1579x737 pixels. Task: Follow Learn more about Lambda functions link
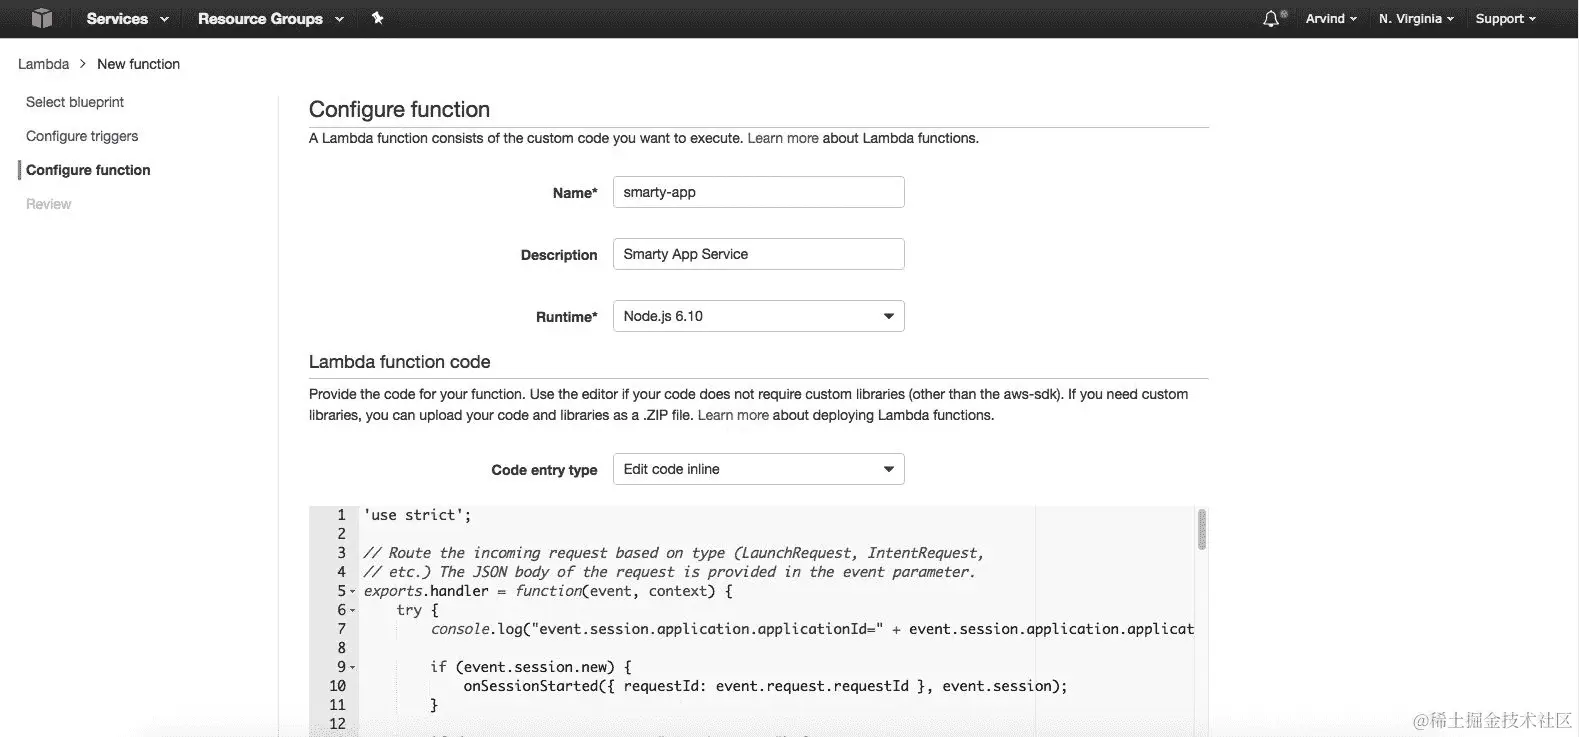[x=783, y=138]
